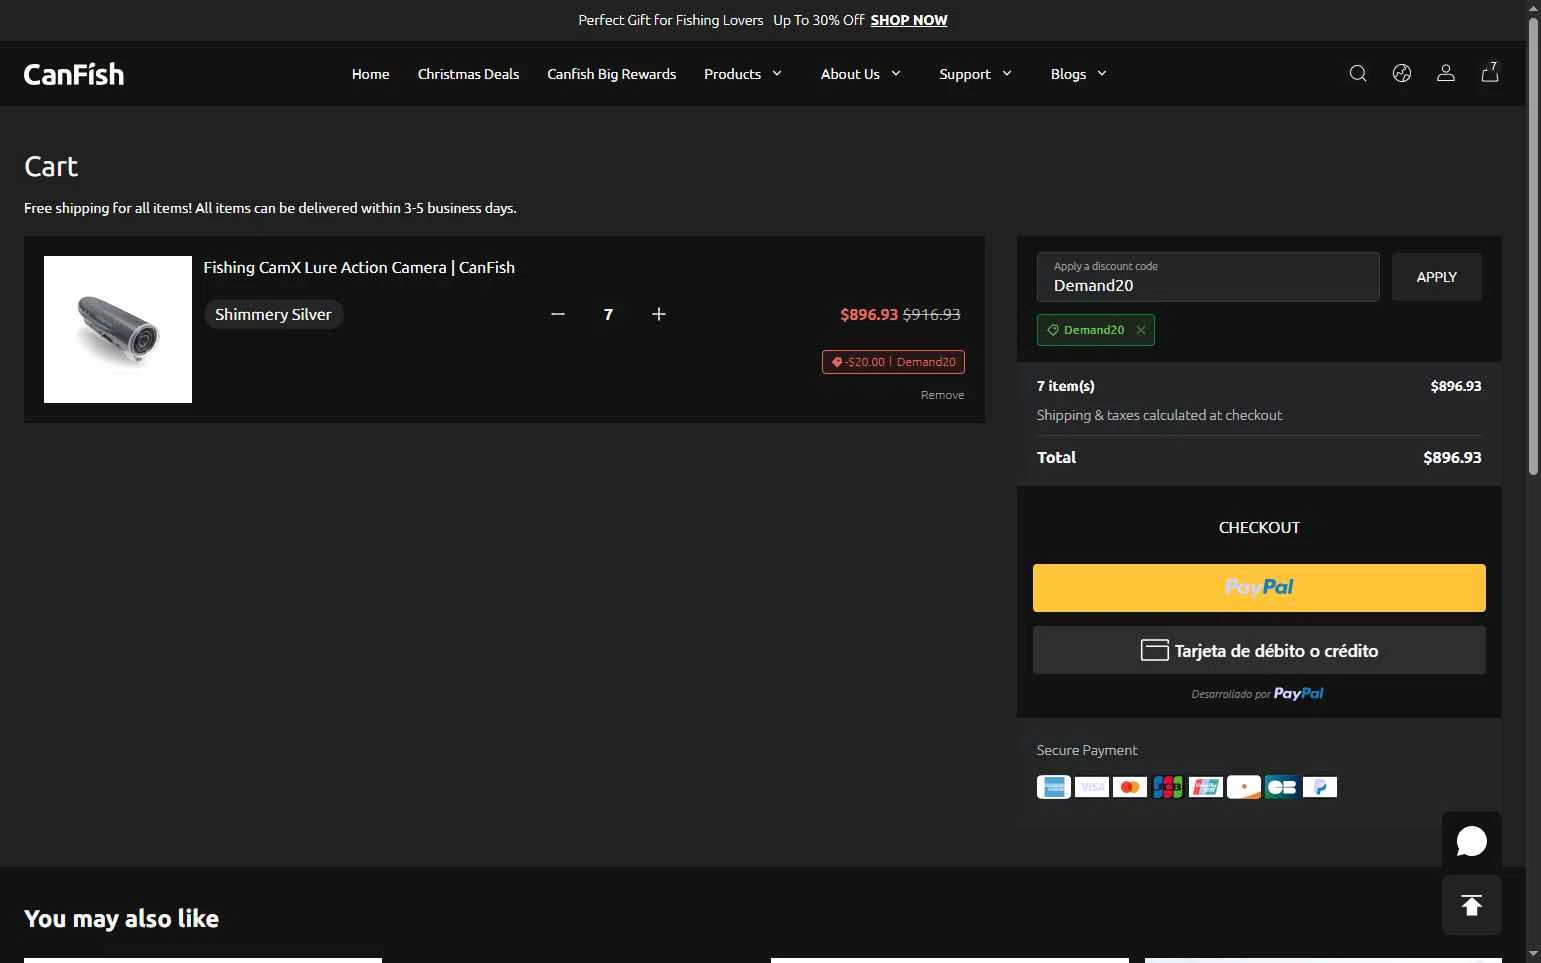Click the Shimmery Silver variant label

tap(273, 314)
